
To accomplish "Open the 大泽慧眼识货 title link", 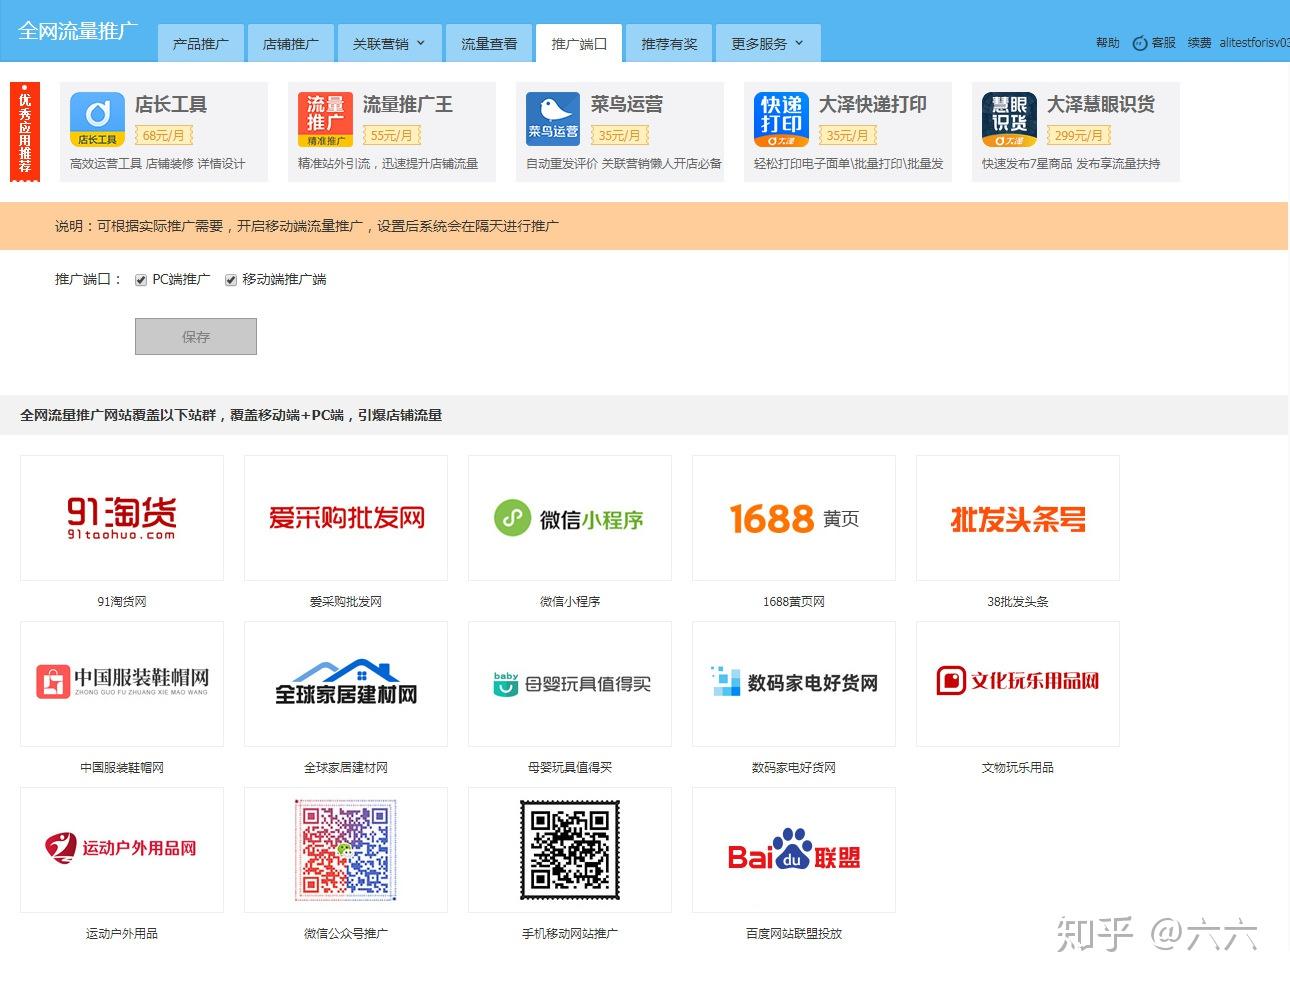I will pos(1101,104).
